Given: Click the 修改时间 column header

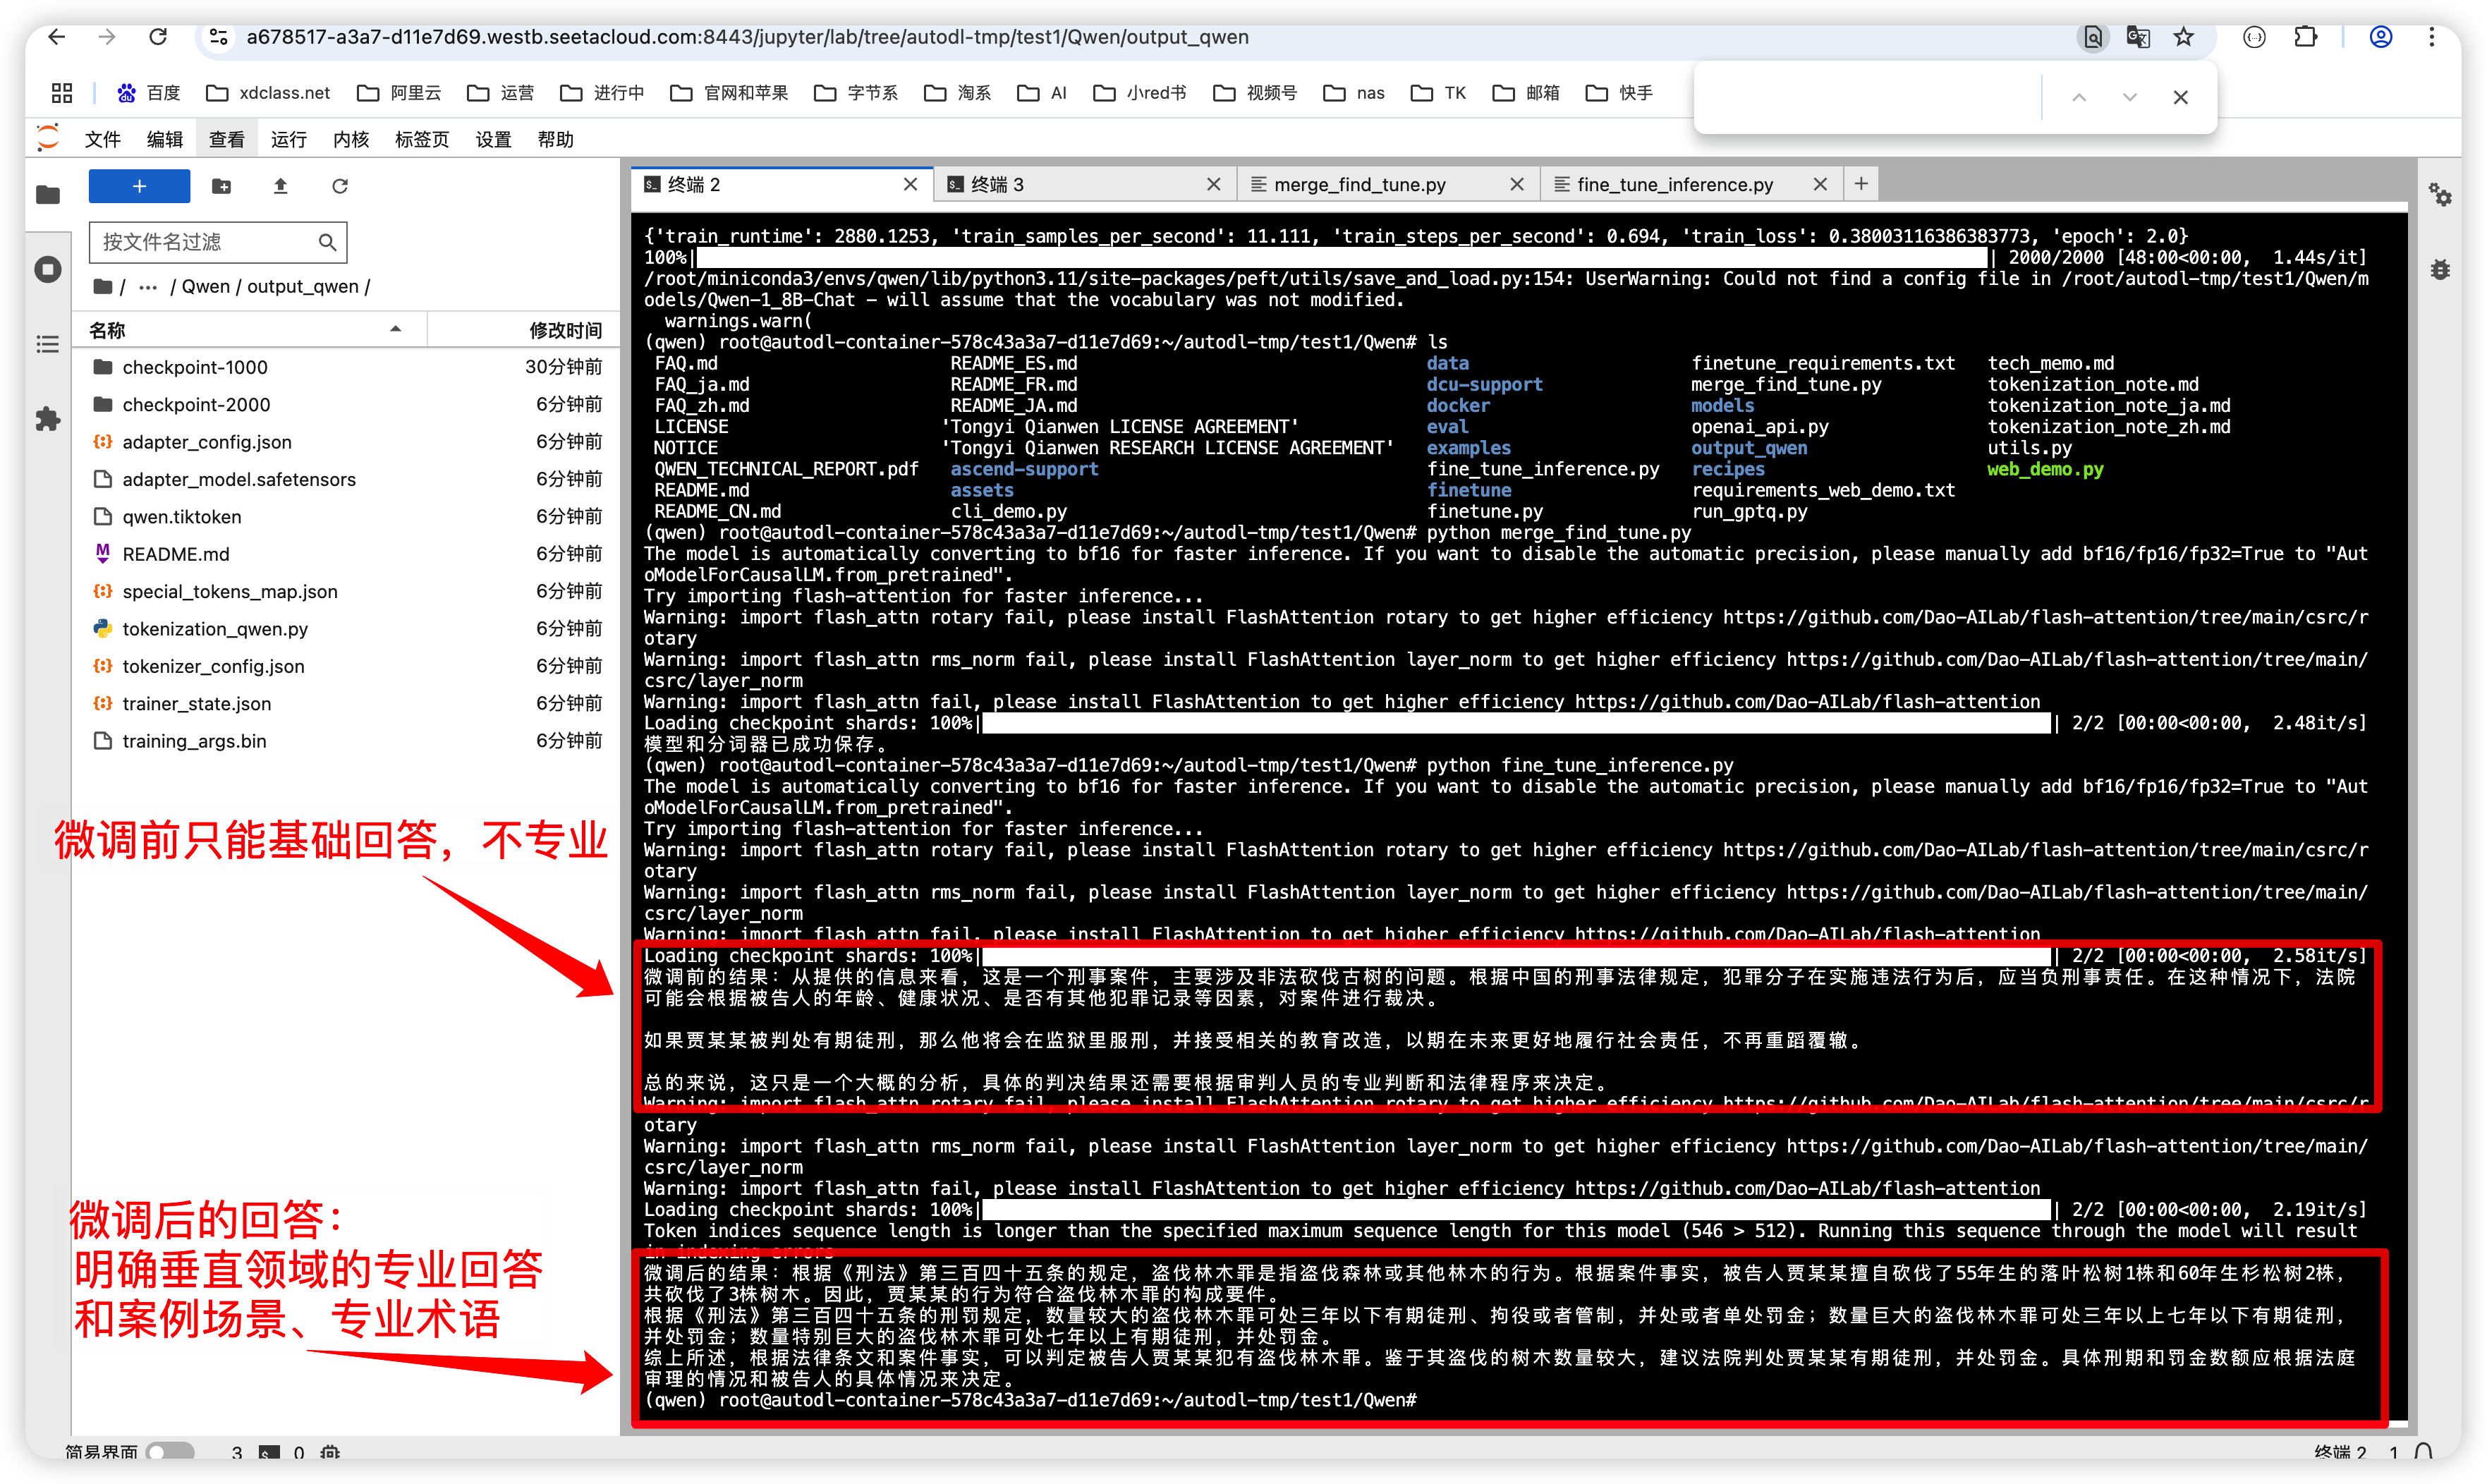Looking at the screenshot, I should pos(565,330).
